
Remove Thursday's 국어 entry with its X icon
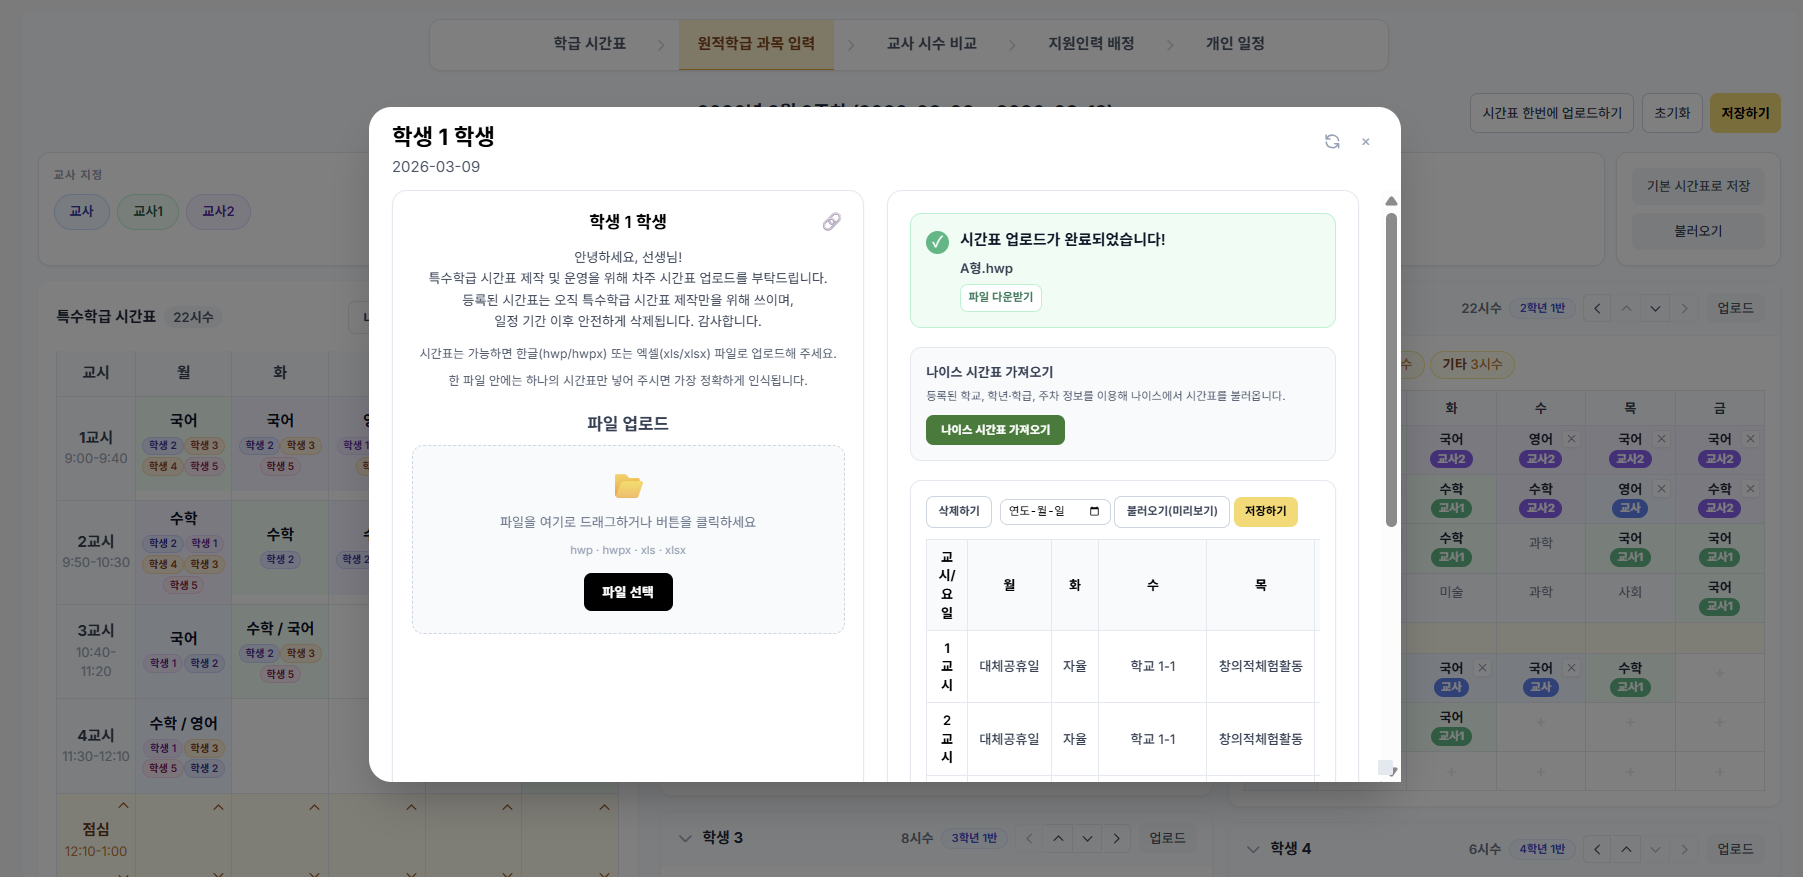click(x=1661, y=438)
